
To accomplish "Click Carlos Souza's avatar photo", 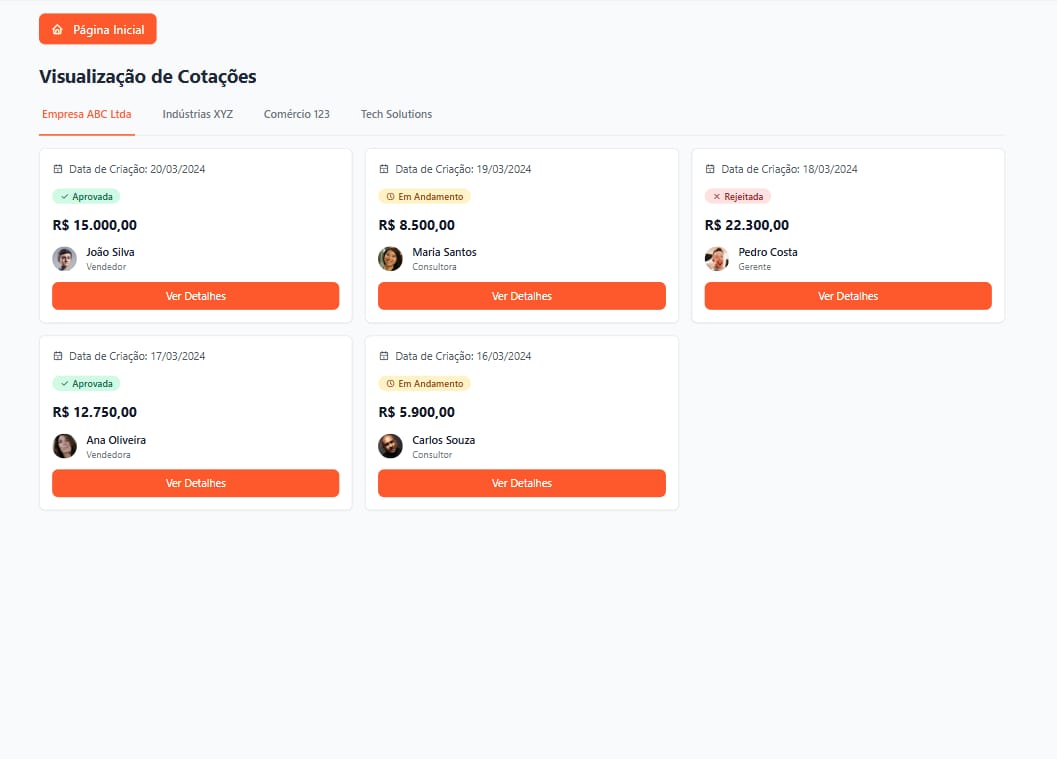I will [x=390, y=446].
